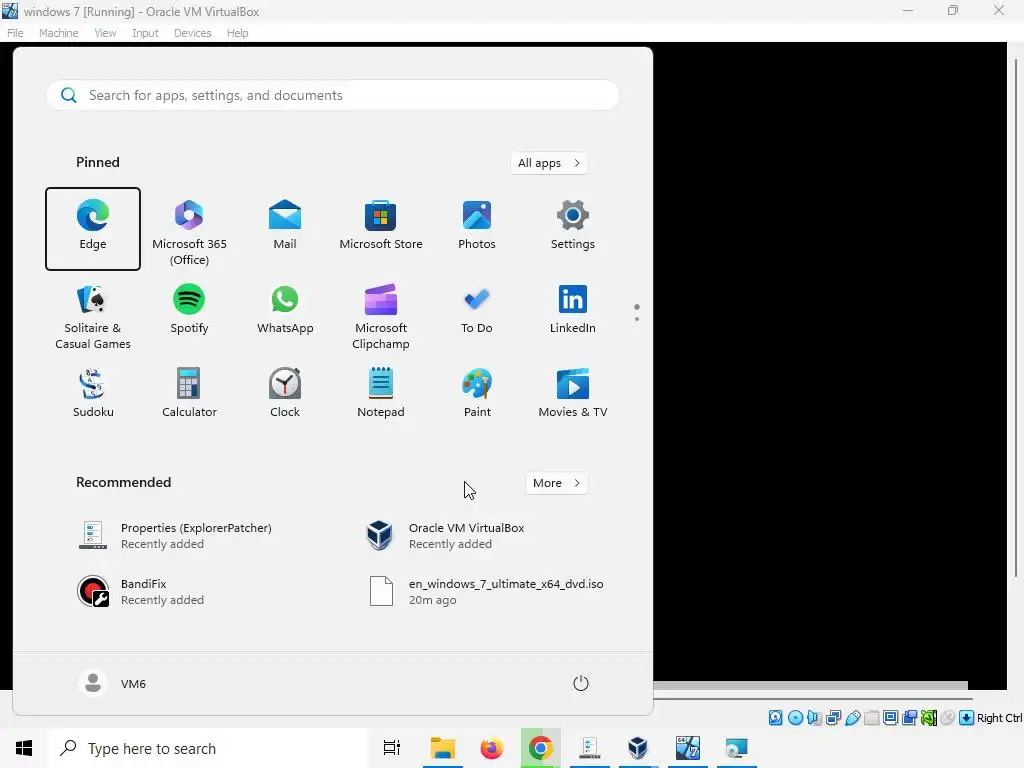This screenshot has height=768, width=1024.
Task: Click network adapter status icon
Action: (833, 718)
